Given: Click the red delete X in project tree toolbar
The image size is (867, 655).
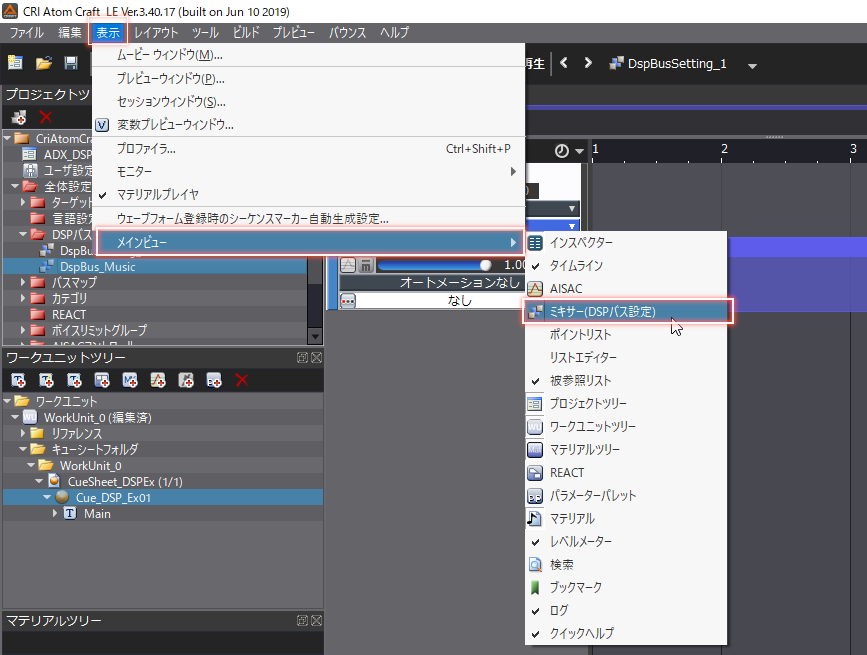Looking at the screenshot, I should [46, 117].
